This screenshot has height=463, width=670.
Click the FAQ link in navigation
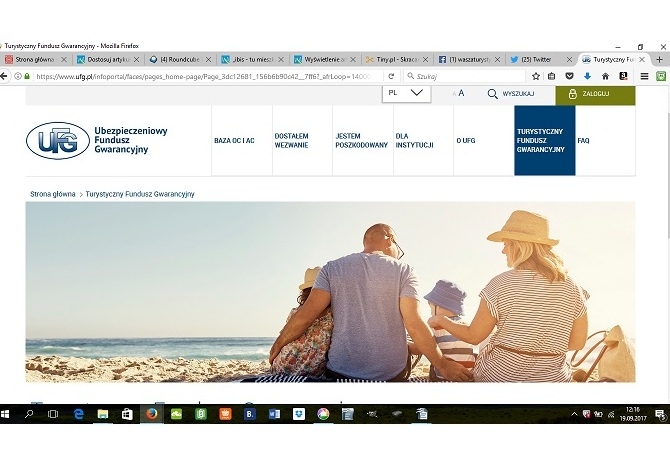tap(583, 141)
